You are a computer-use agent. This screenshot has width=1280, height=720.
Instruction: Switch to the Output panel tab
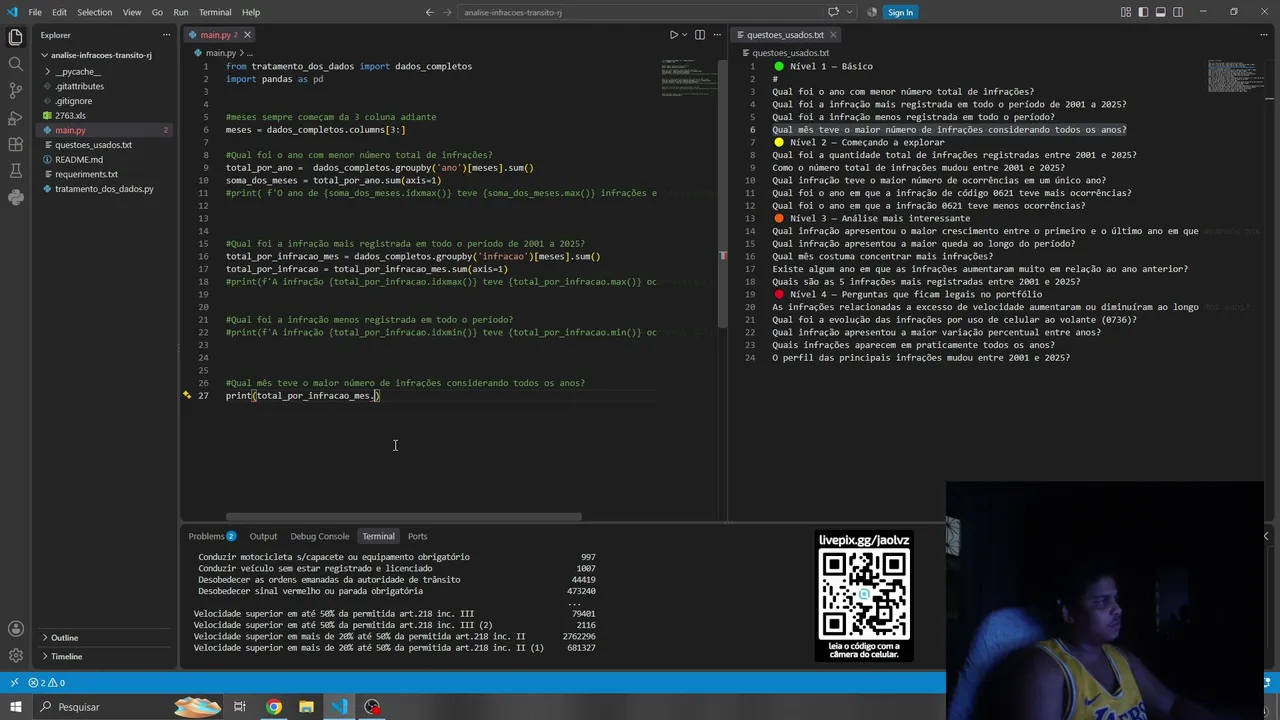click(263, 536)
